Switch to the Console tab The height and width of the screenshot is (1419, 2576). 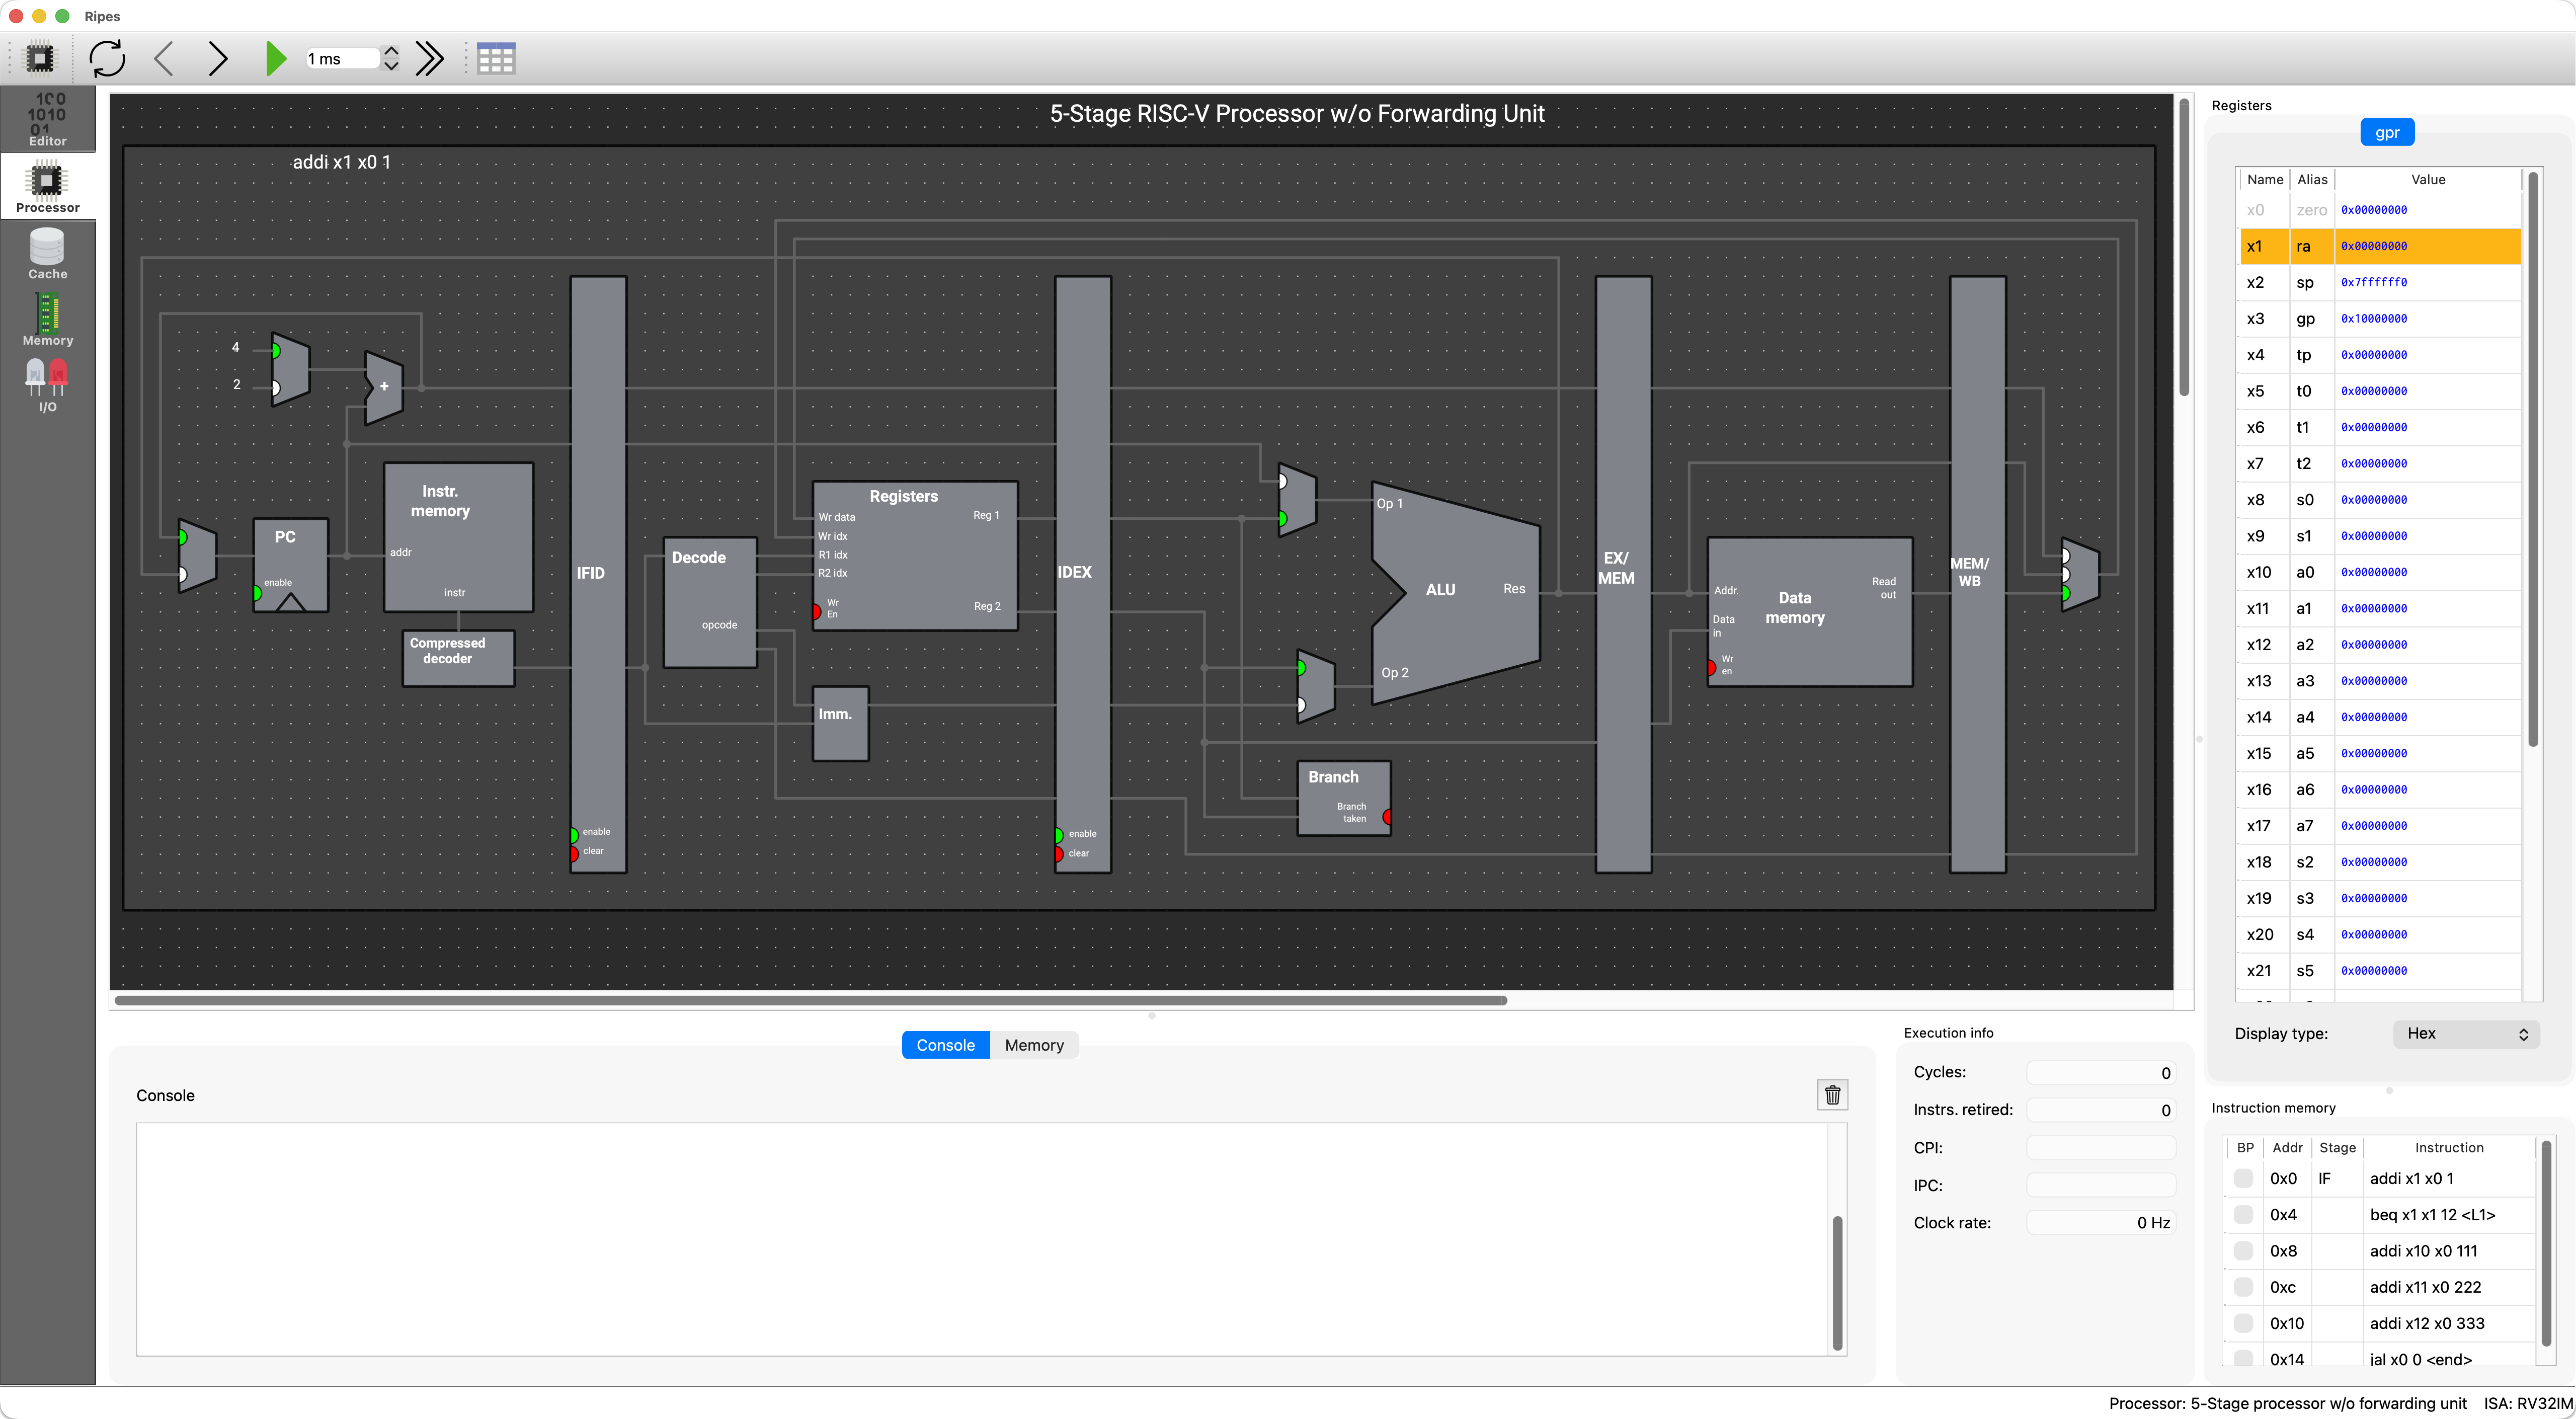[945, 1045]
